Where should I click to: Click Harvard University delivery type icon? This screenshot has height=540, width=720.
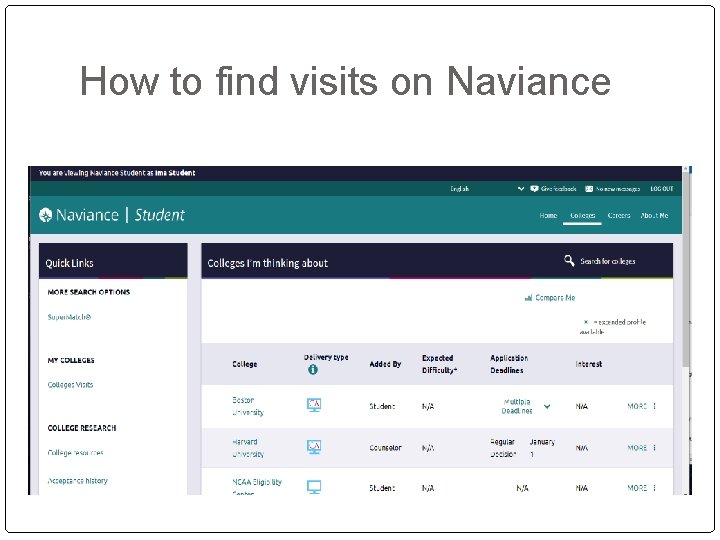tap(314, 447)
